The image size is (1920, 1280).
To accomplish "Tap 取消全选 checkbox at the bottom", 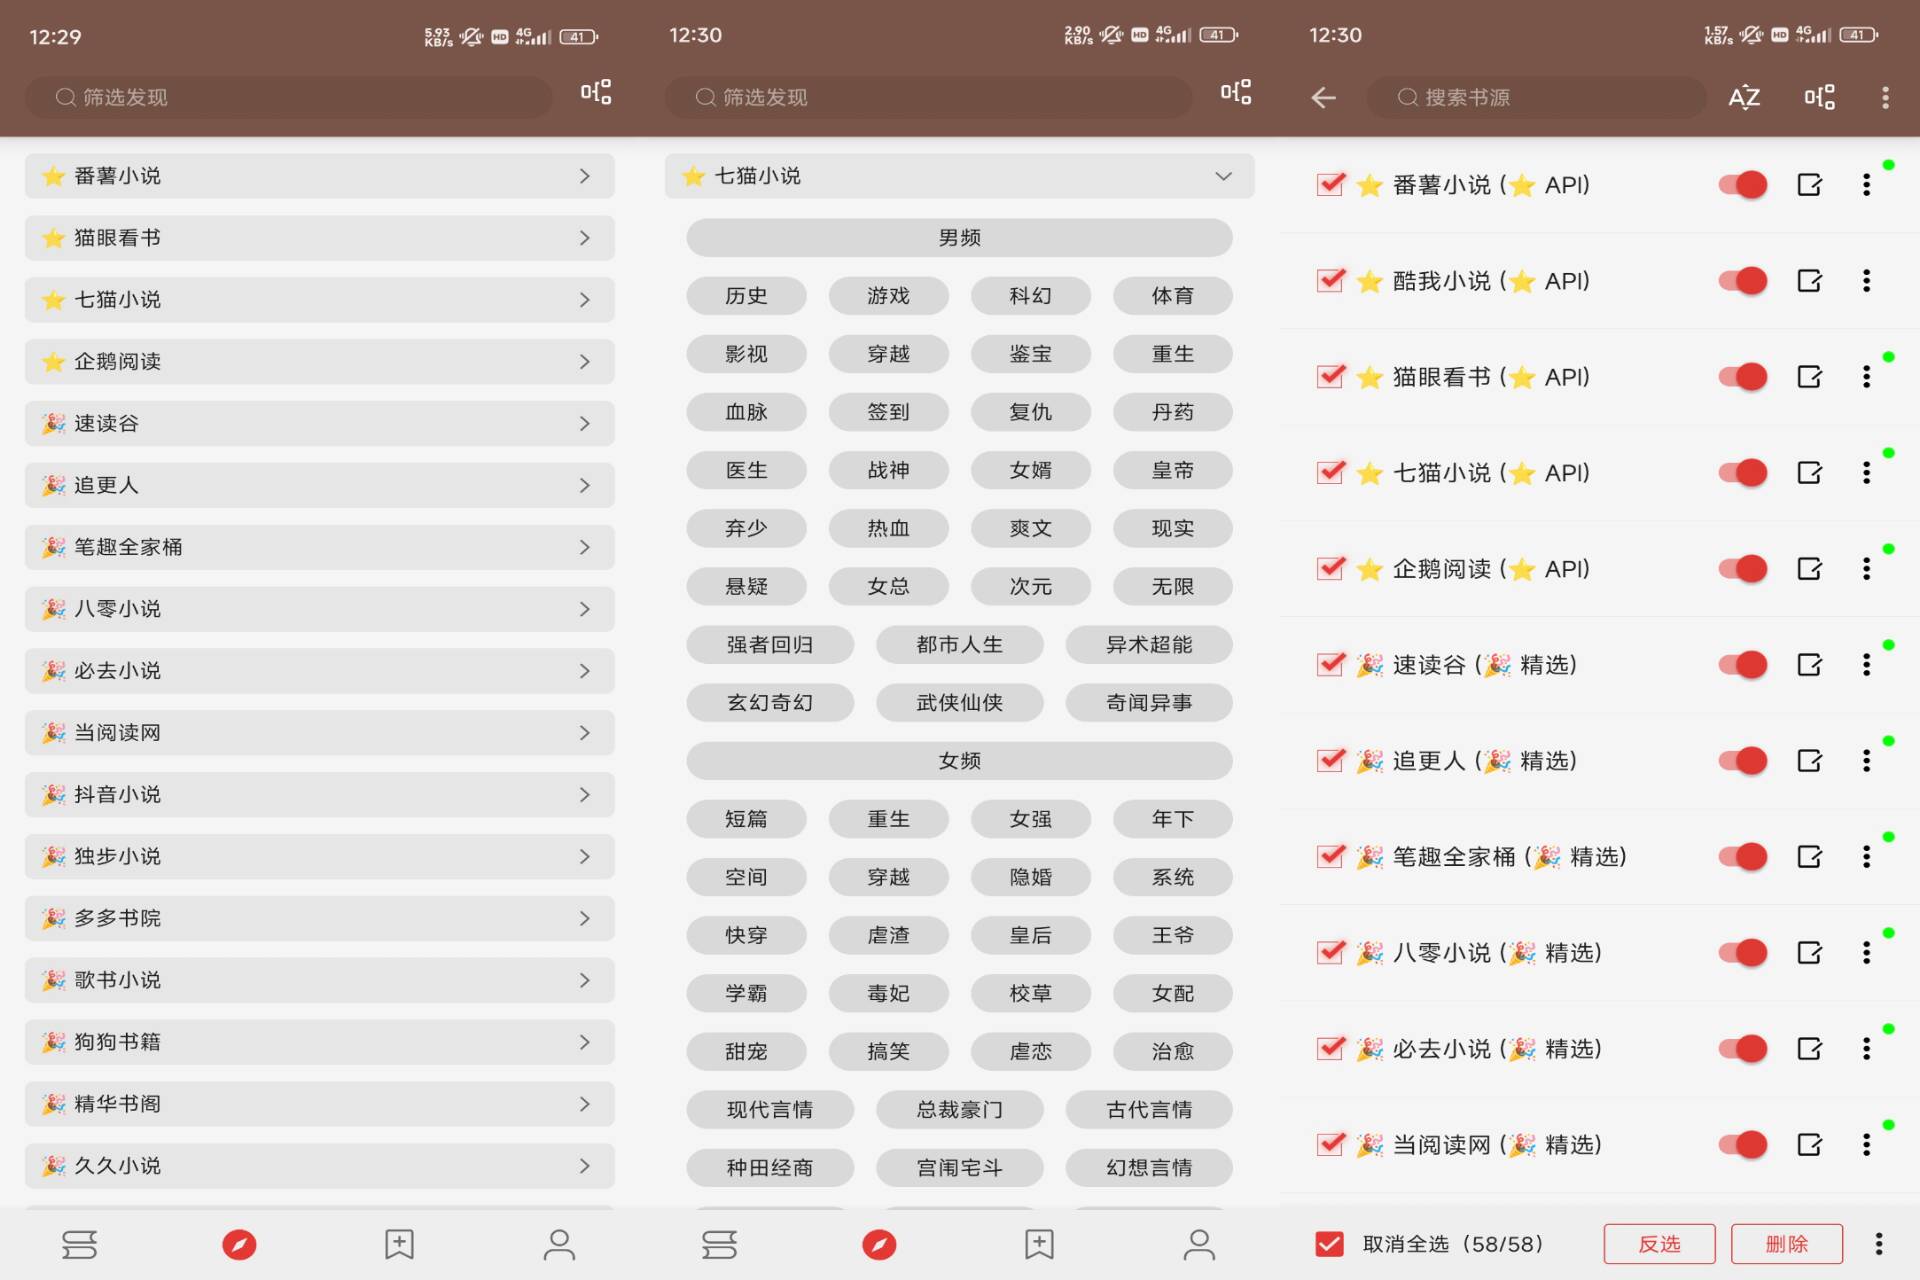I will [1328, 1243].
